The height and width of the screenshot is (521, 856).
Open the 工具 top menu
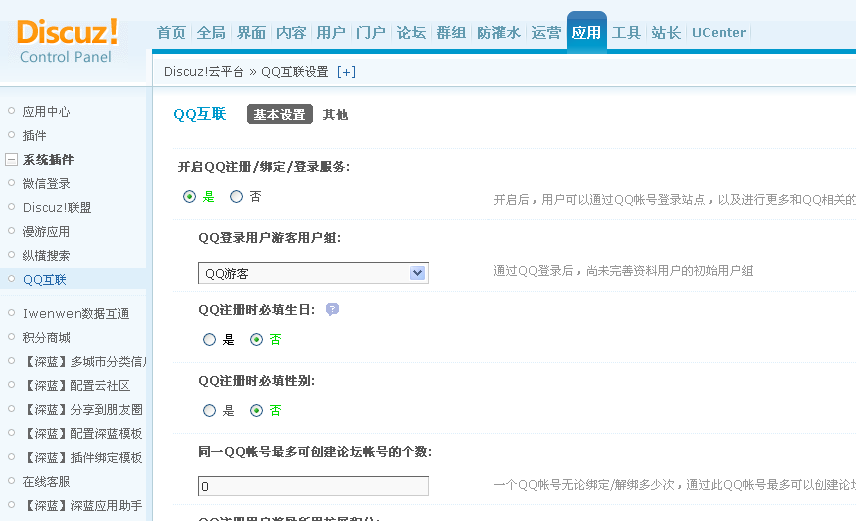coord(626,33)
